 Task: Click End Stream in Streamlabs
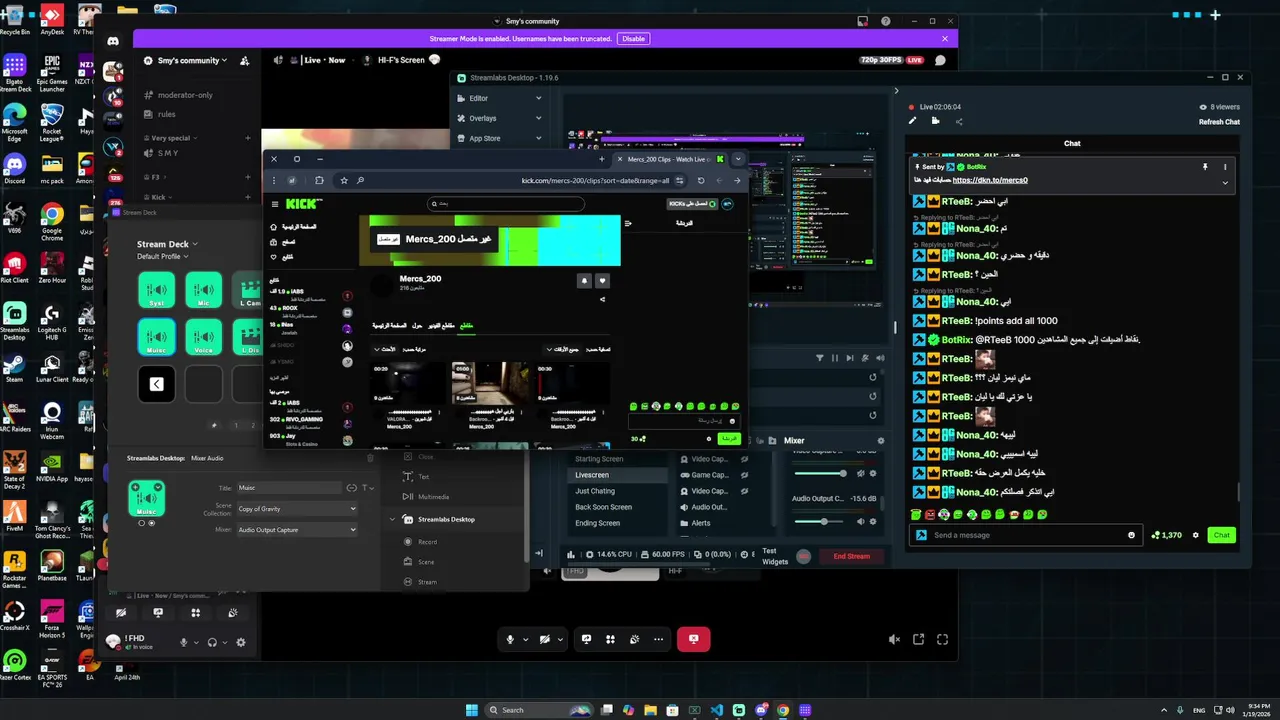(852, 556)
